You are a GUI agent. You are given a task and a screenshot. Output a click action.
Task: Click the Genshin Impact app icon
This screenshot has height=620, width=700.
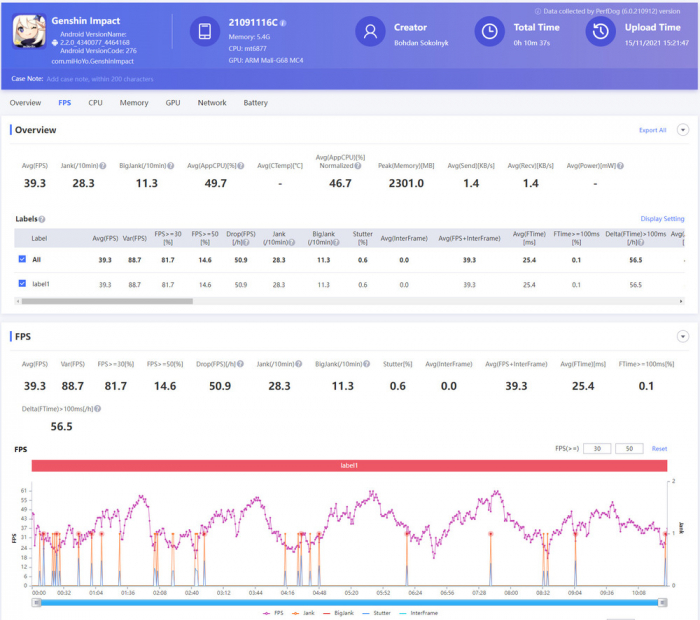(x=29, y=33)
